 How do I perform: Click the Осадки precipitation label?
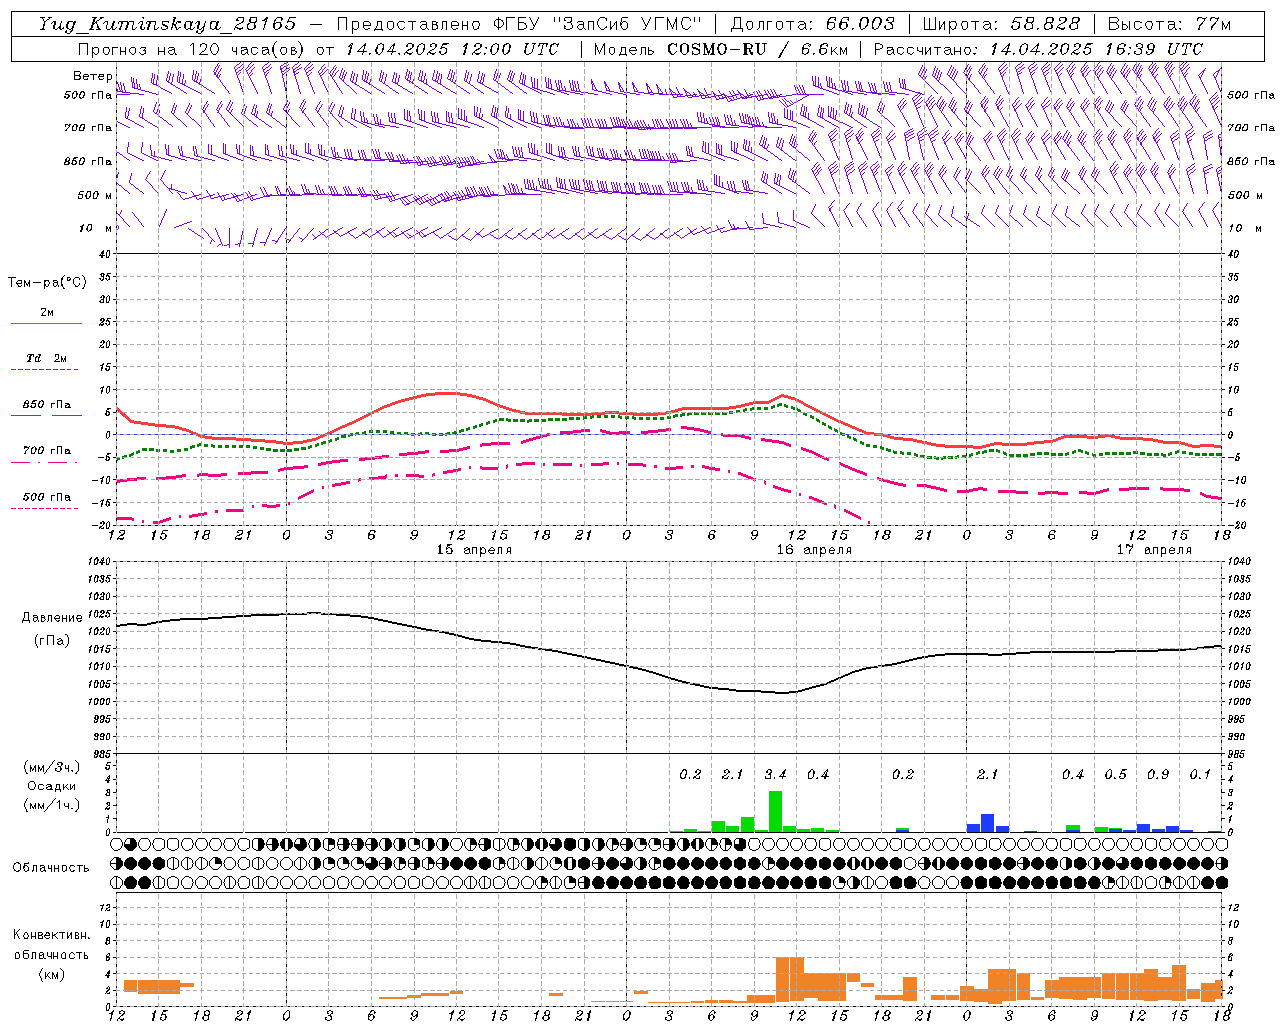tap(51, 786)
